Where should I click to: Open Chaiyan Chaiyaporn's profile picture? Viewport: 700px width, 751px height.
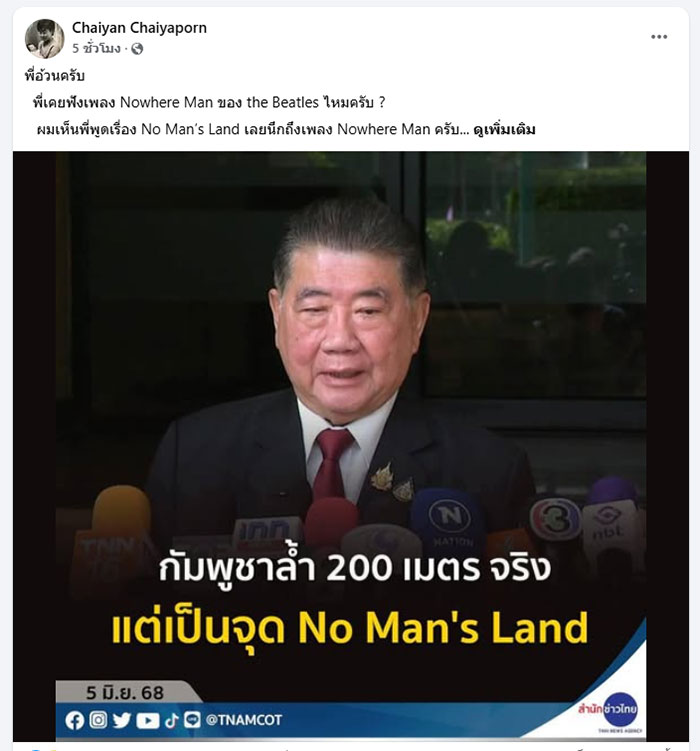pos(44,38)
